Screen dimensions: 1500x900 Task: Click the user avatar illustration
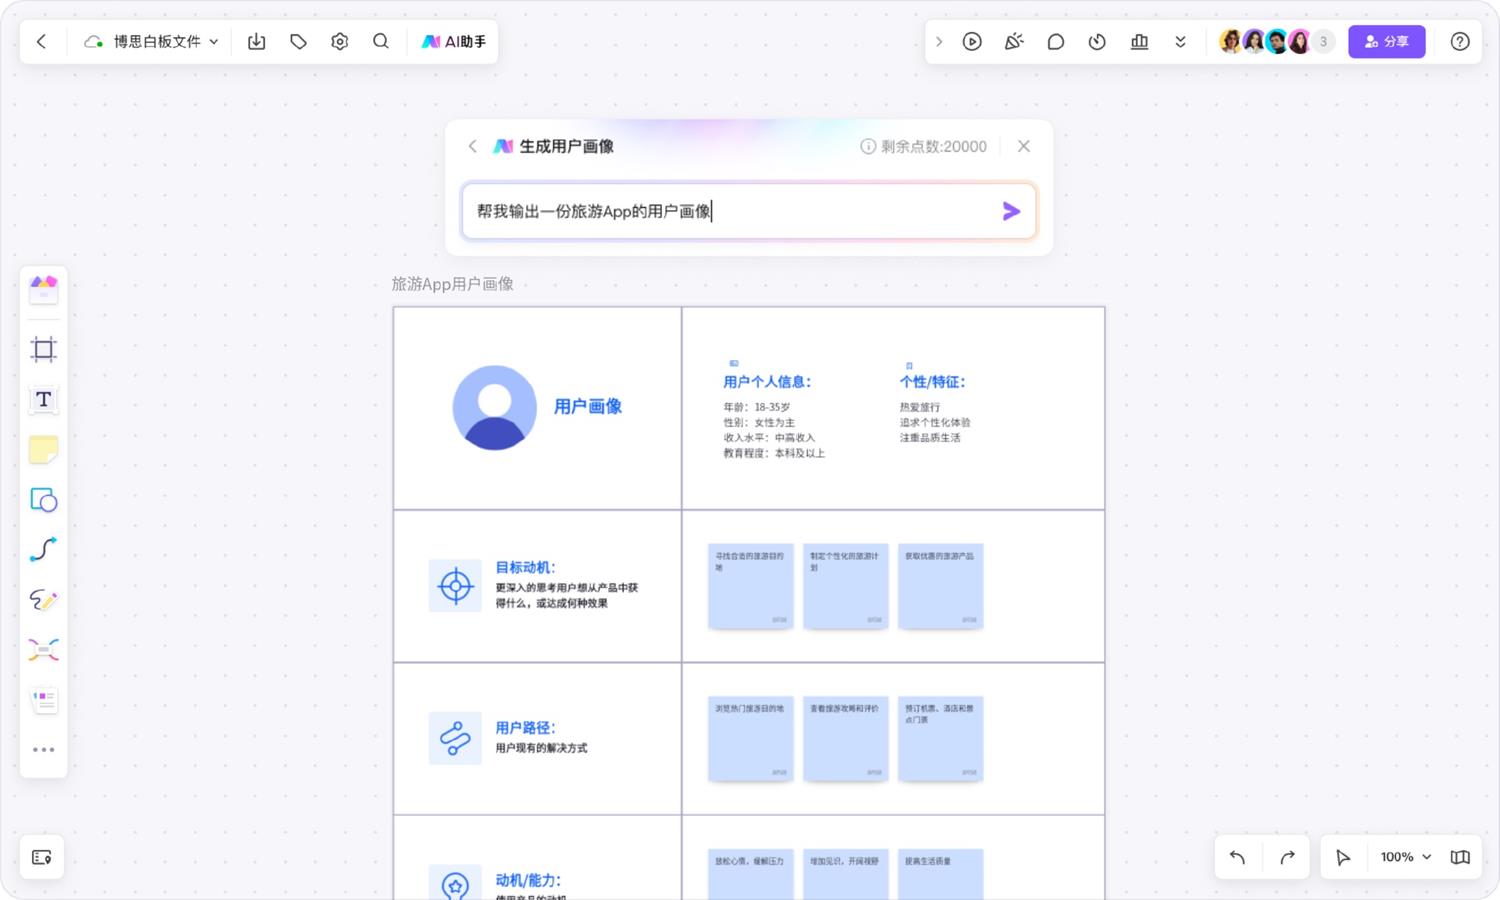pyautogui.click(x=495, y=407)
